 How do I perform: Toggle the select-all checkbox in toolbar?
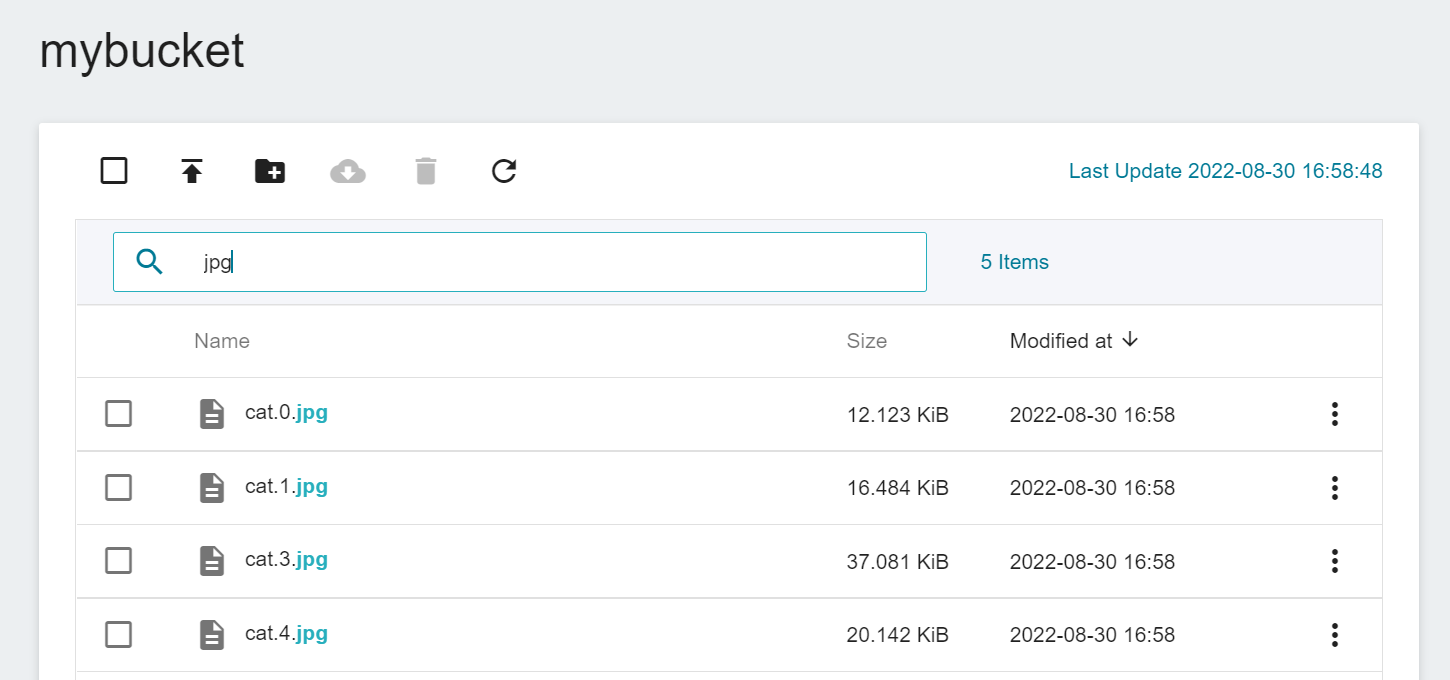(114, 171)
